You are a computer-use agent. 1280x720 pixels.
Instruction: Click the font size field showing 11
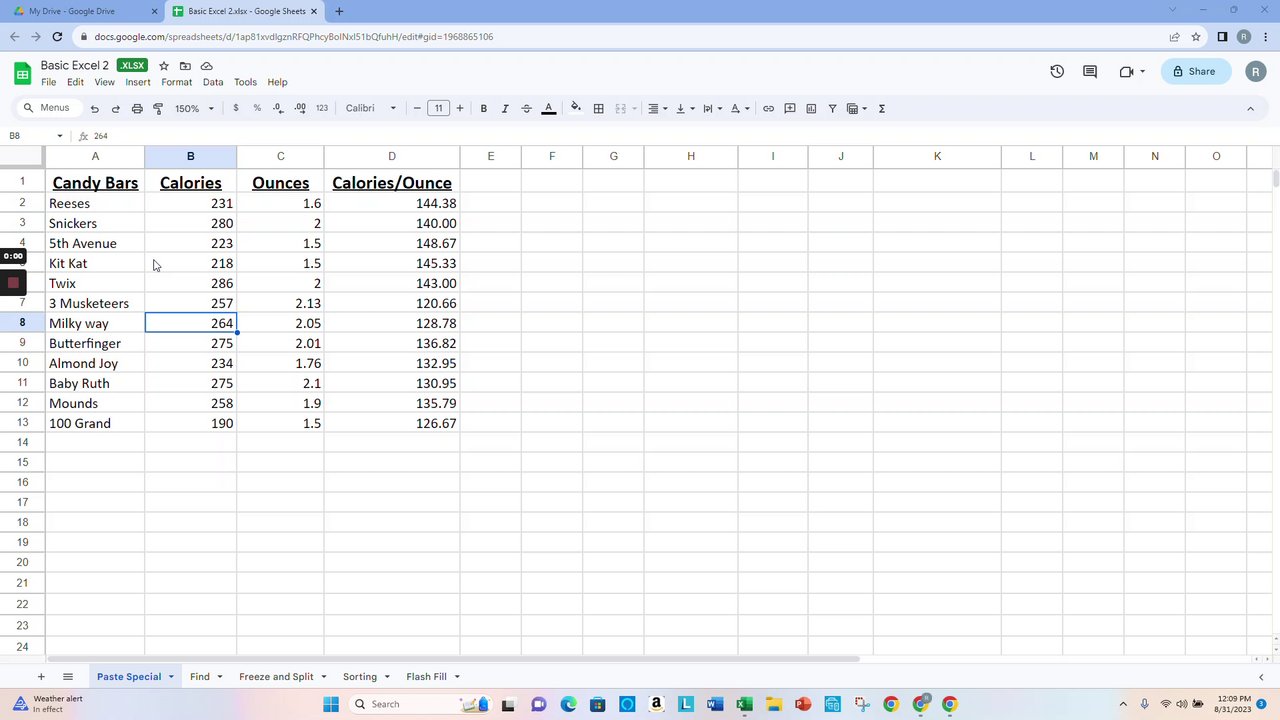tap(438, 108)
